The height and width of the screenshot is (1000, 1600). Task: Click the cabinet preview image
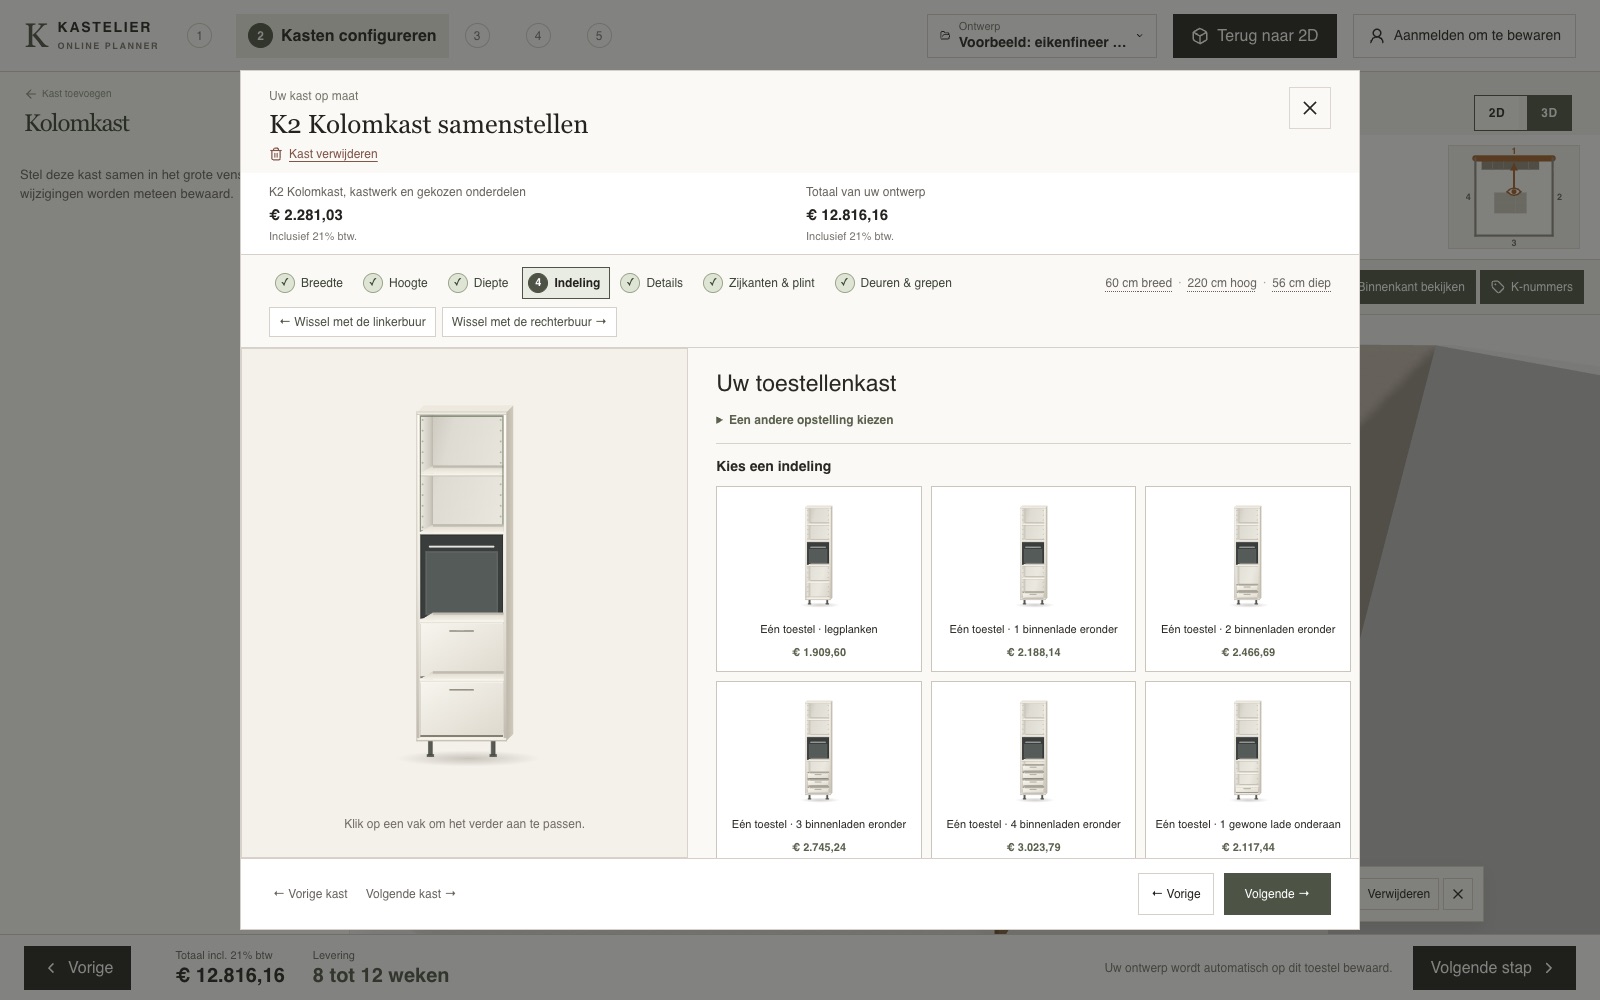click(465, 583)
